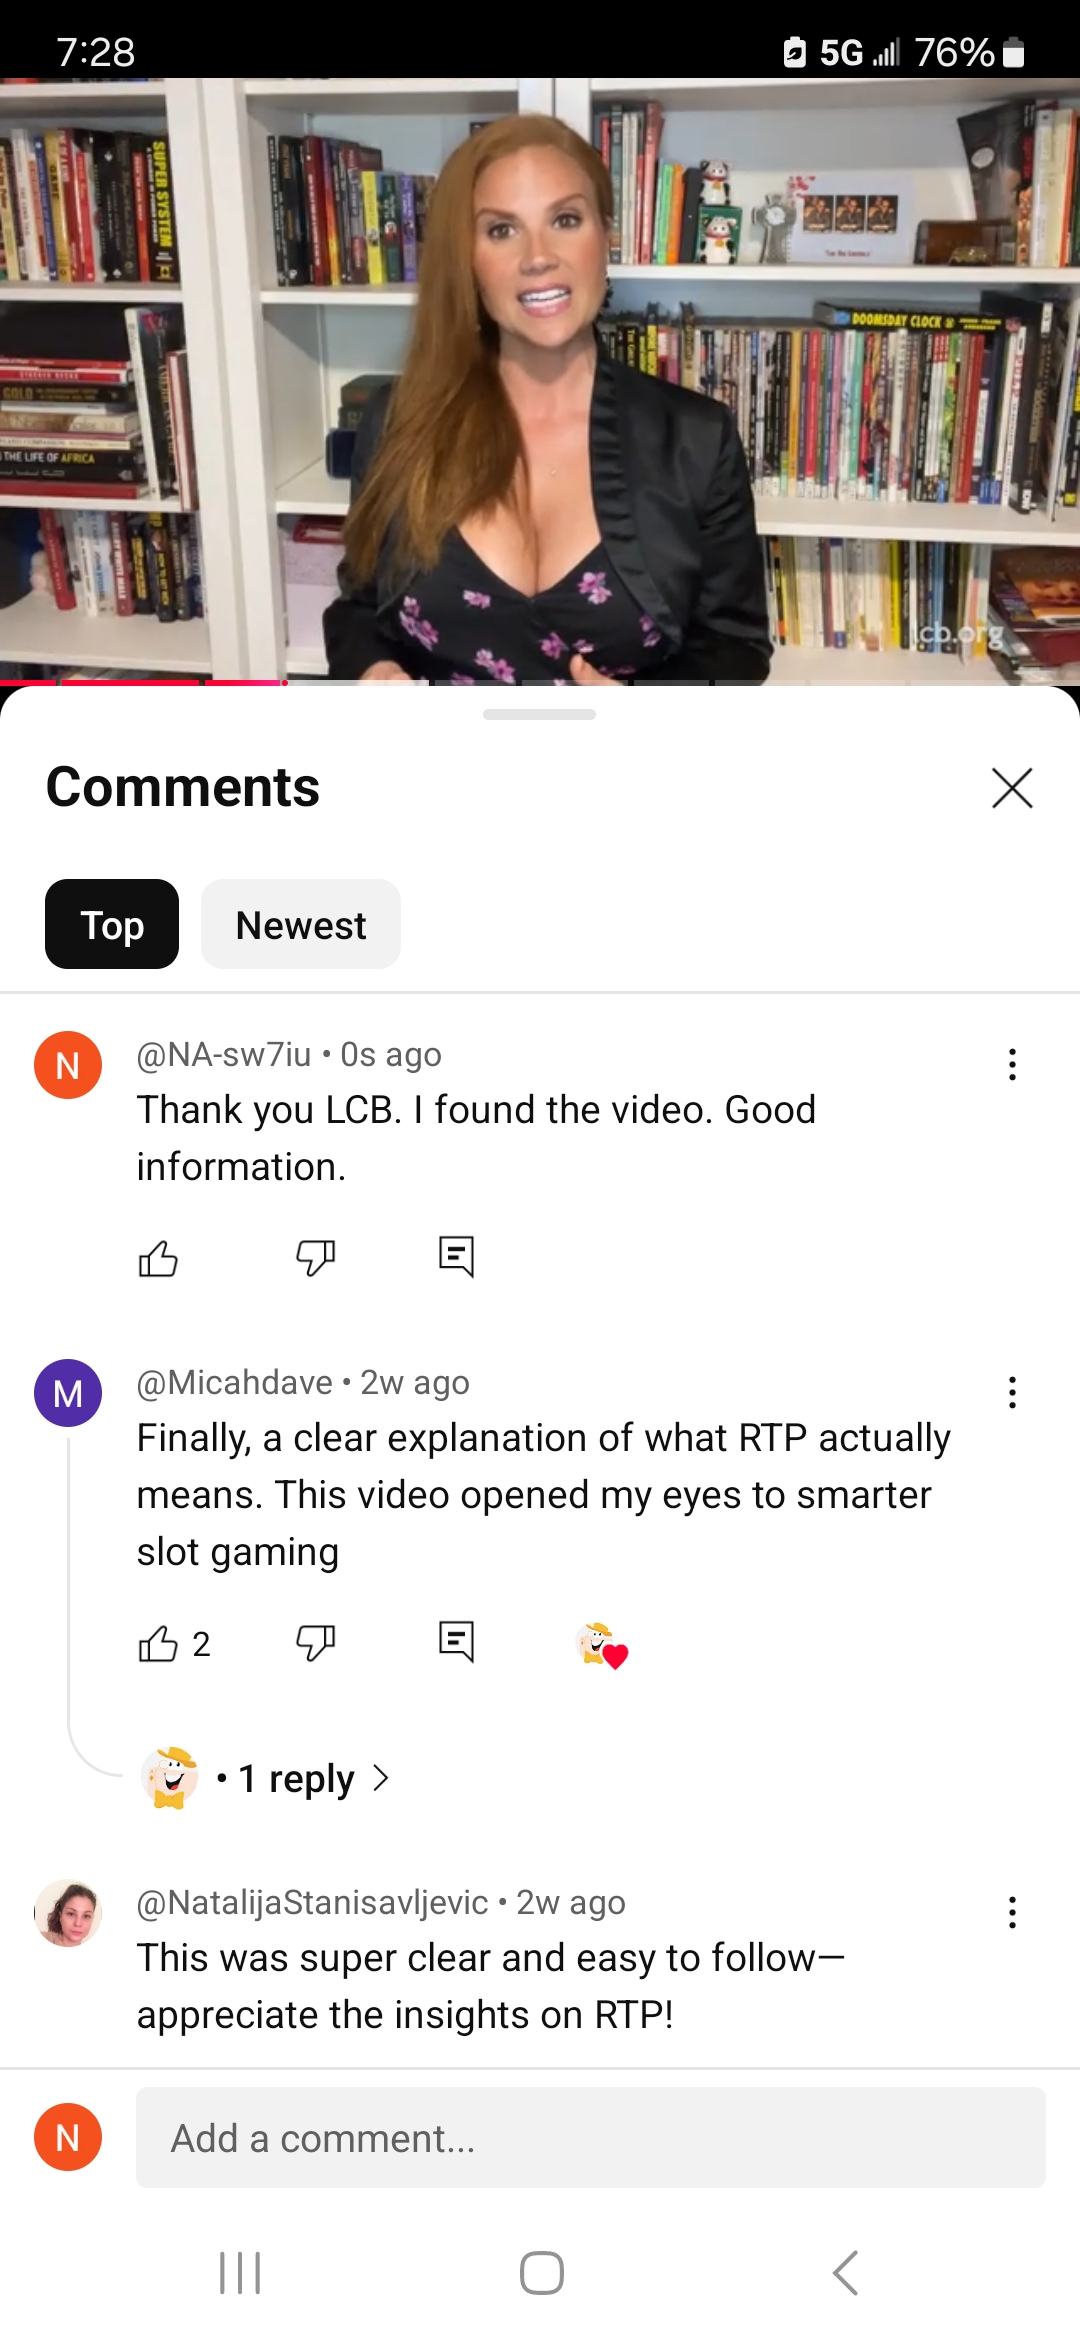Dislike the @NA-sw7iu comment
Image resolution: width=1080 pixels, height=2340 pixels.
315,1258
